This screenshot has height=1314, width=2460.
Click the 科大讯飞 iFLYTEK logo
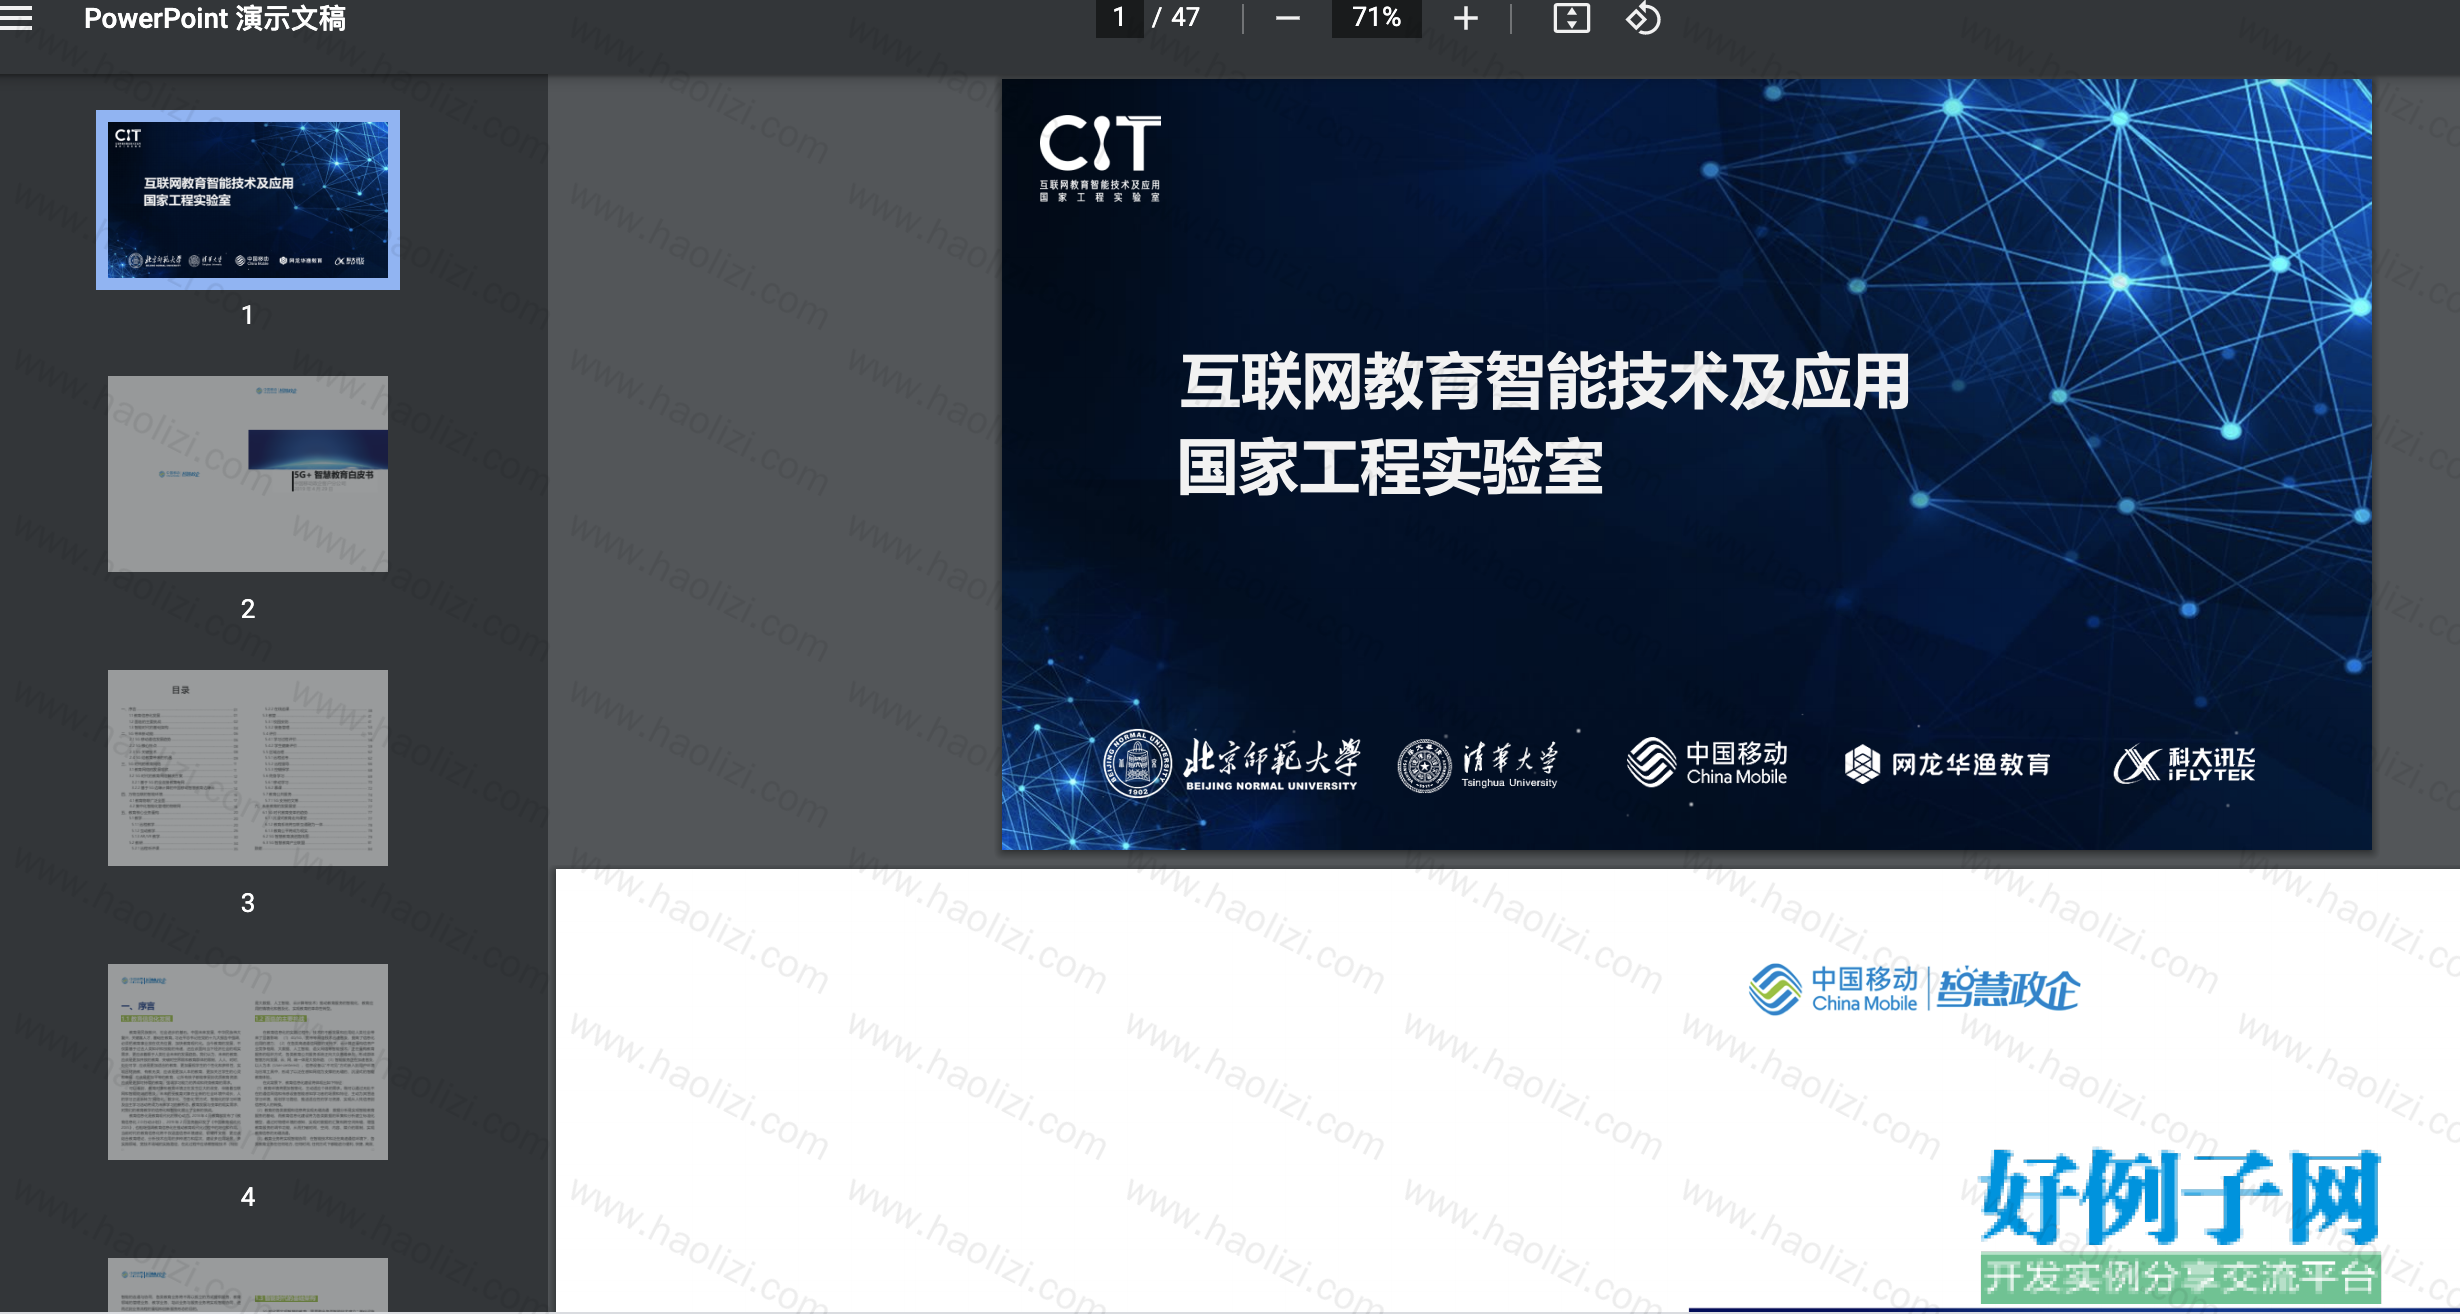pyautogui.click(x=2184, y=764)
